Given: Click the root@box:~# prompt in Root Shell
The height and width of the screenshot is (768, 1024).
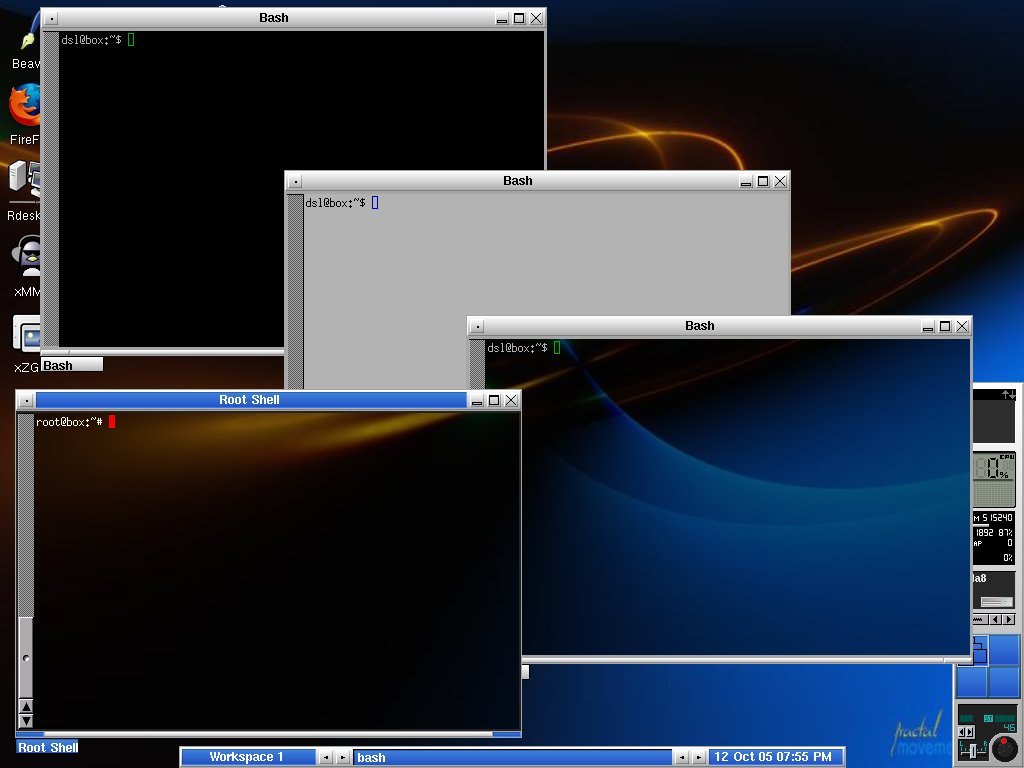Looking at the screenshot, I should [x=69, y=422].
